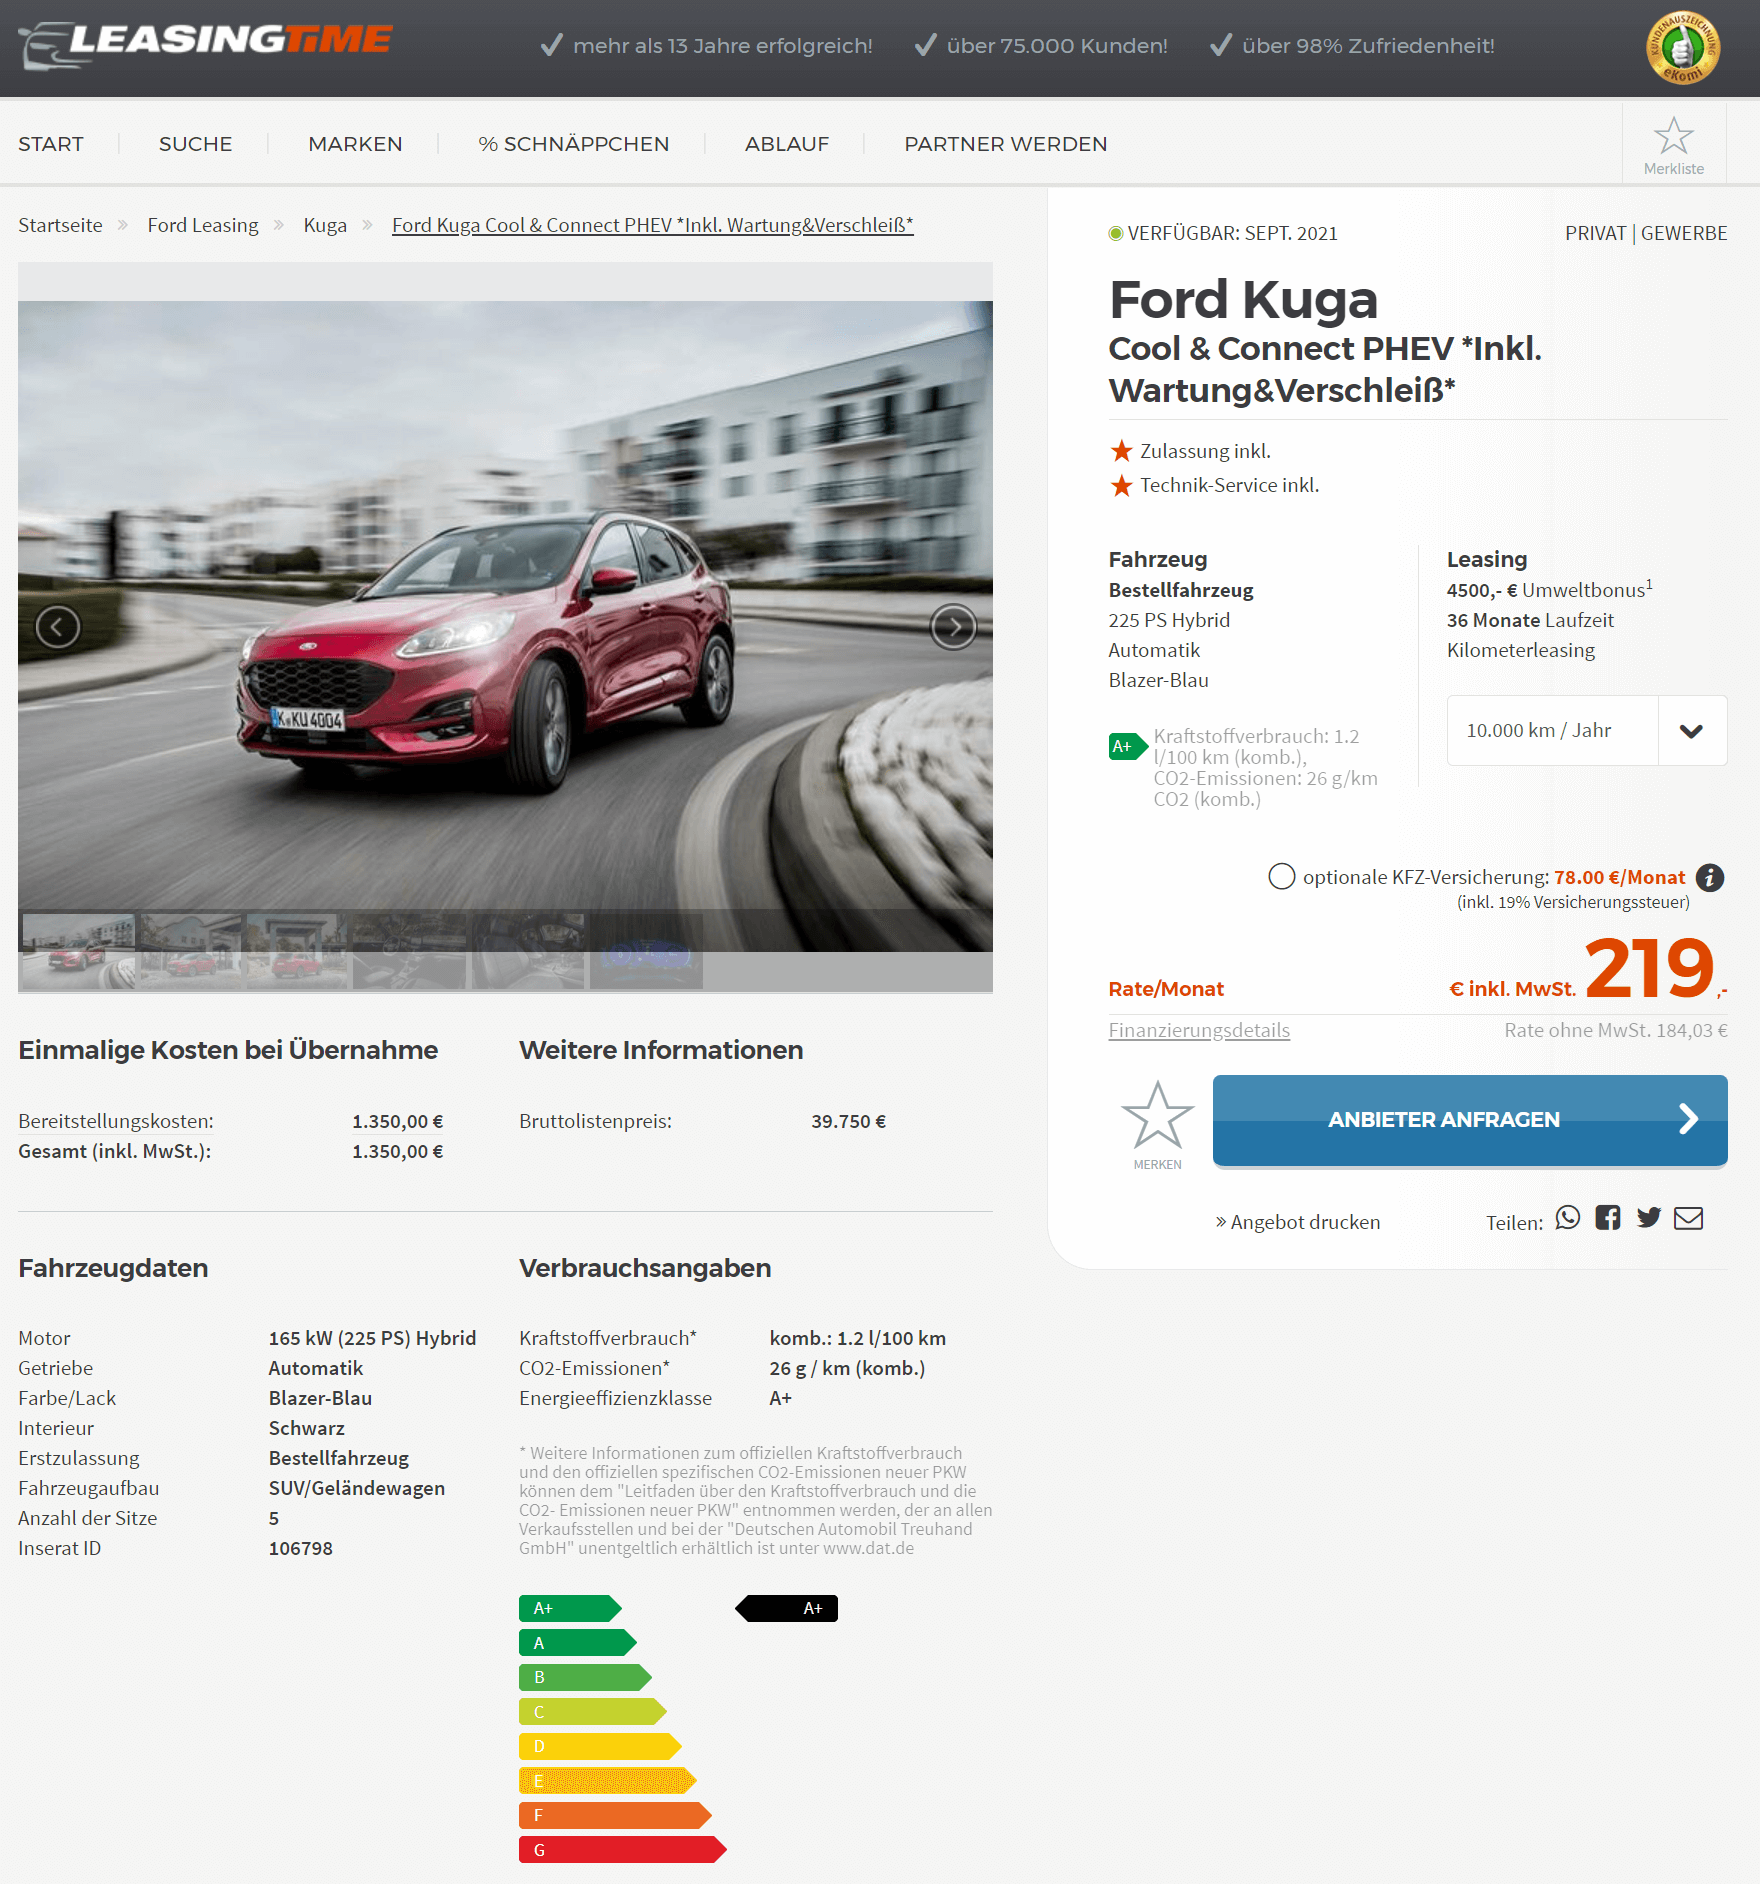Save offer with Merken star

click(1157, 1124)
